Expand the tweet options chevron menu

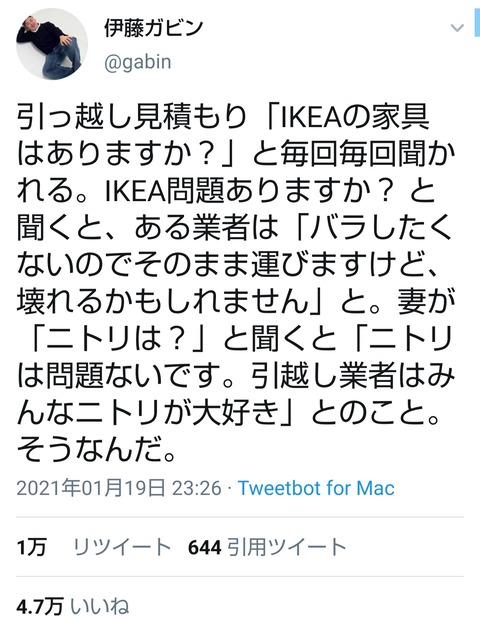[457, 28]
